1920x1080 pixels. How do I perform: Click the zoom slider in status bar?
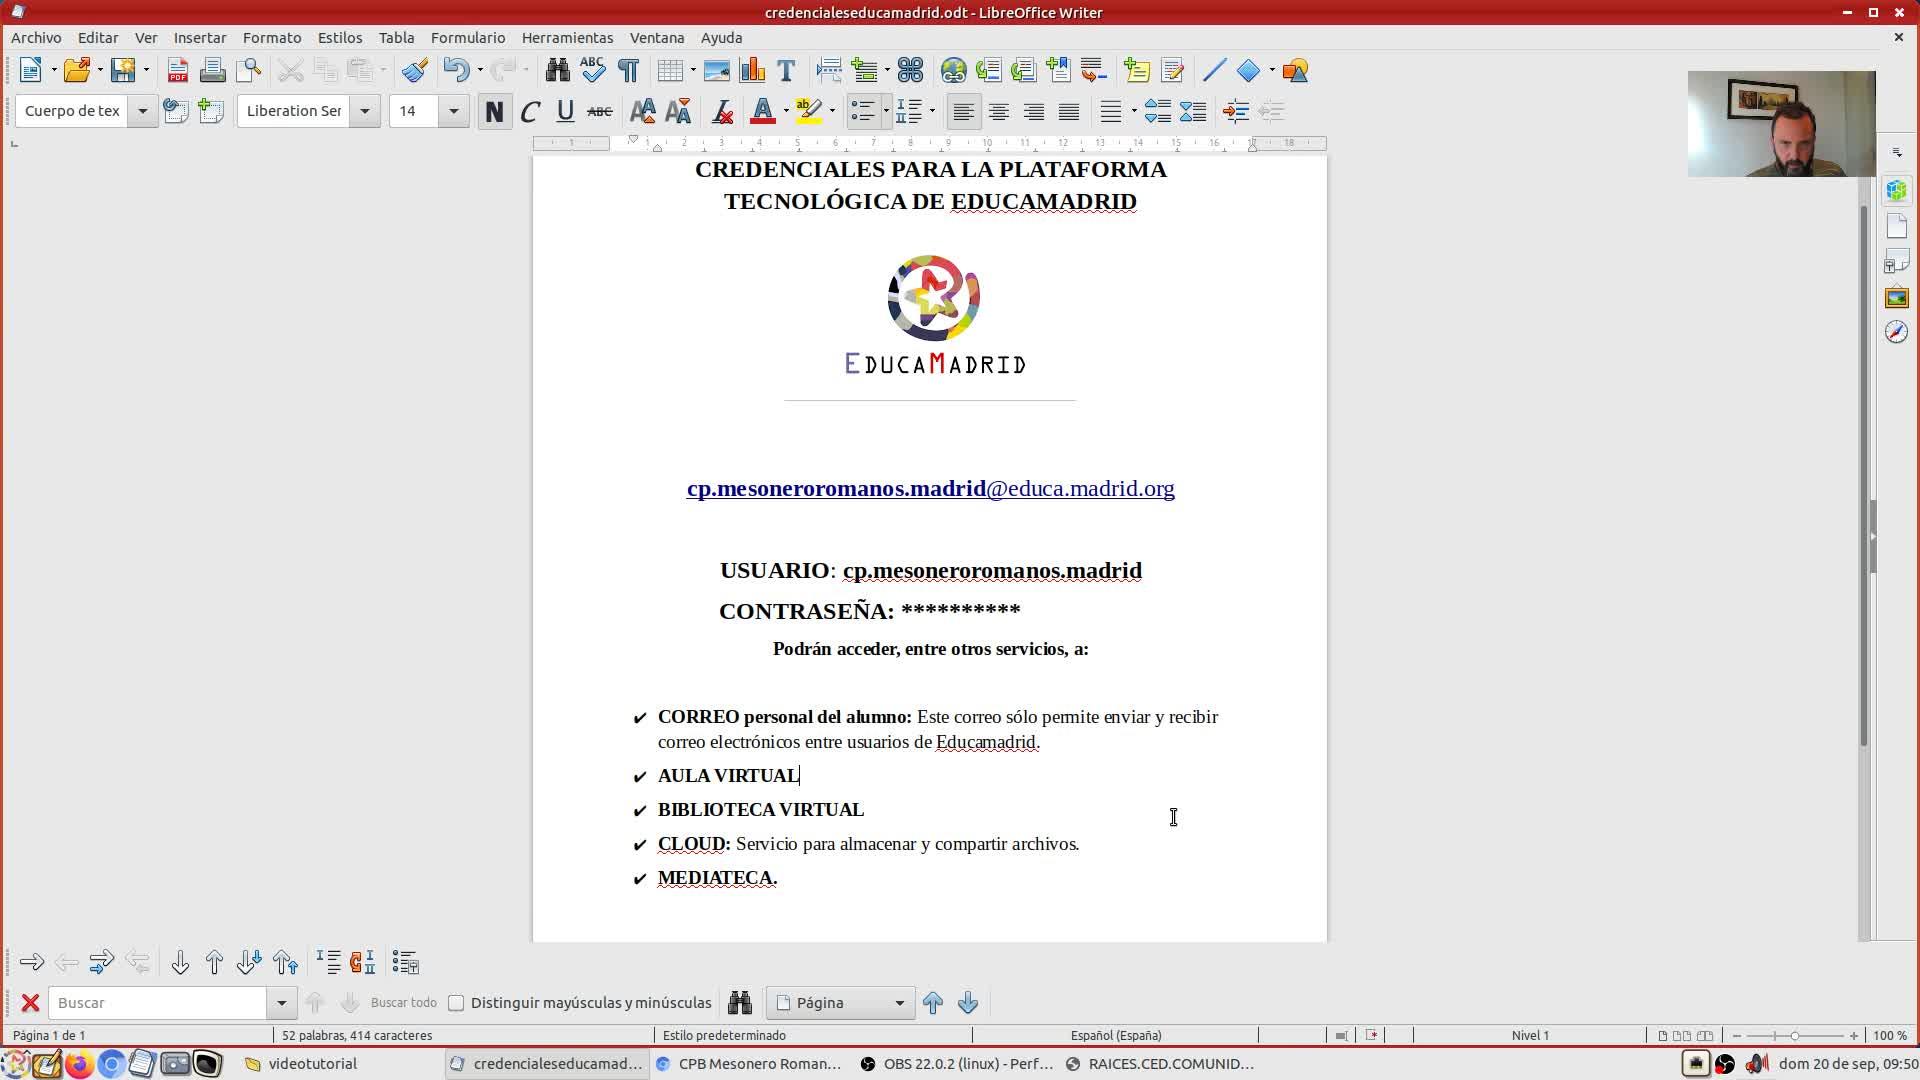tap(1795, 1036)
